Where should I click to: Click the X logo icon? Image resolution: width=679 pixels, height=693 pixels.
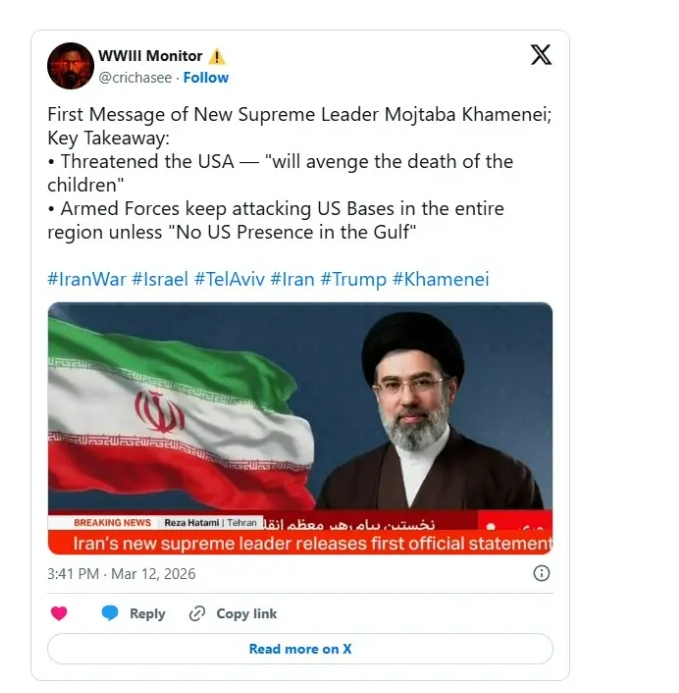click(541, 55)
